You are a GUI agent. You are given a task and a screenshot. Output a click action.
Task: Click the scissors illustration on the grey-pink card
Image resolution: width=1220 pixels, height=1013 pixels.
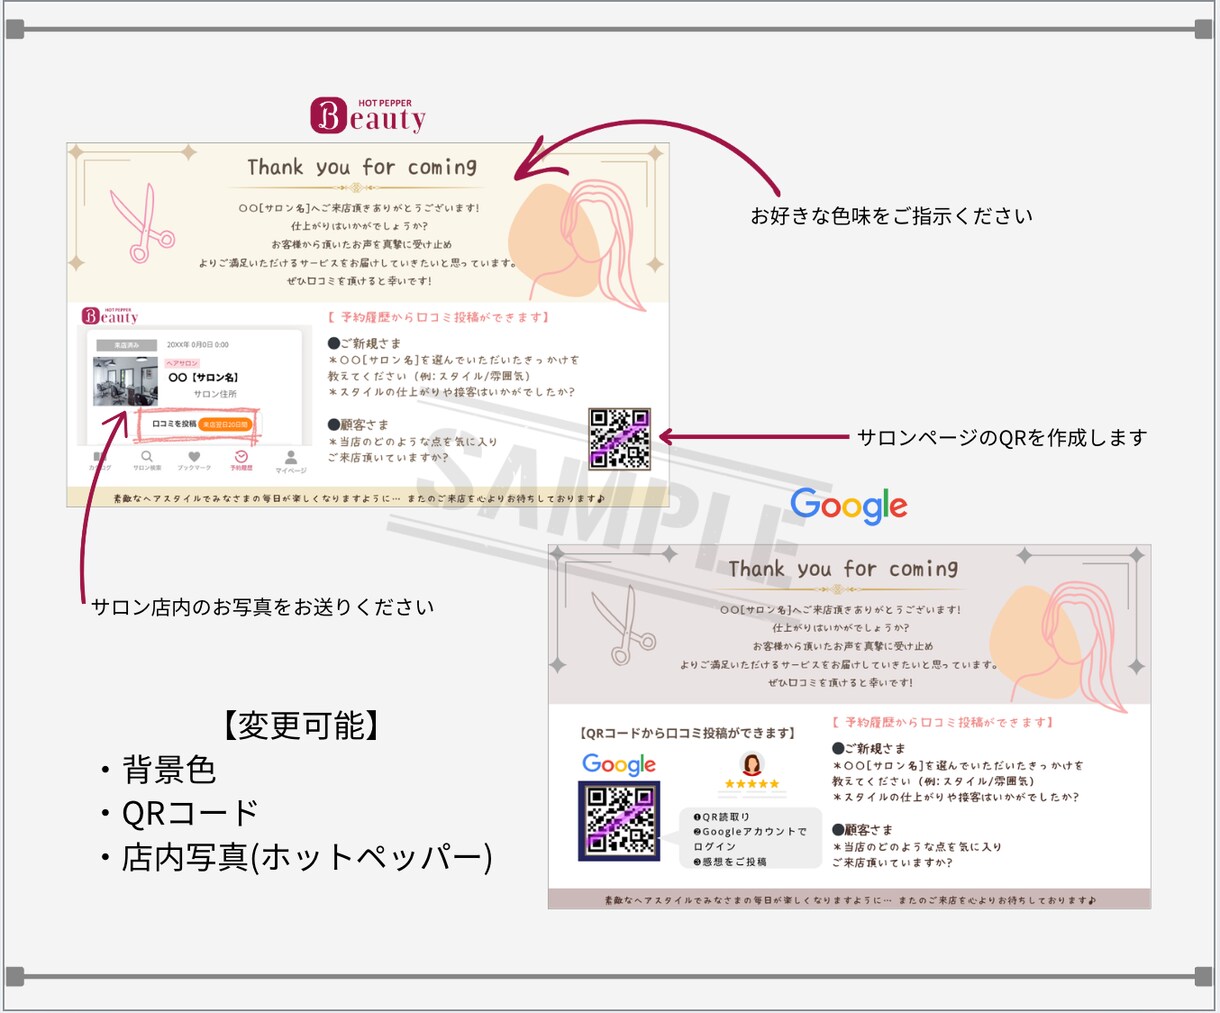[623, 625]
